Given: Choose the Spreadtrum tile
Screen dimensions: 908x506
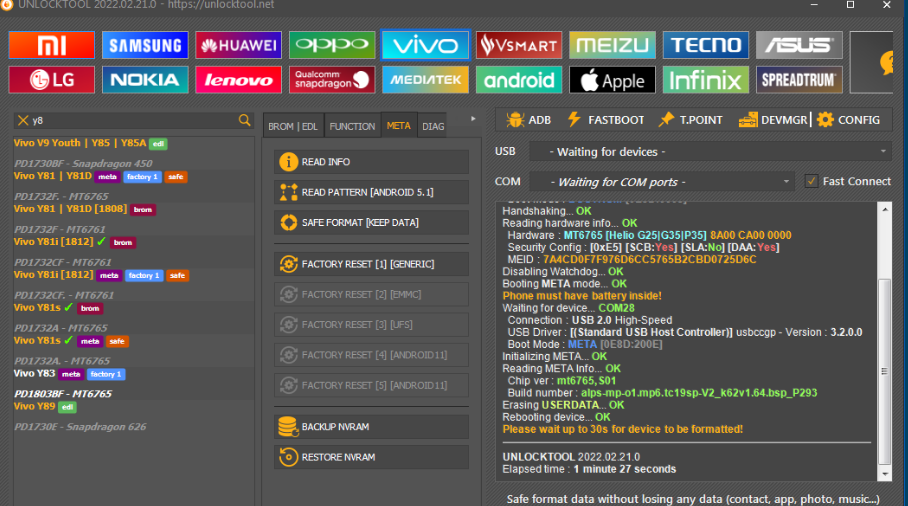Looking at the screenshot, I should [x=799, y=80].
